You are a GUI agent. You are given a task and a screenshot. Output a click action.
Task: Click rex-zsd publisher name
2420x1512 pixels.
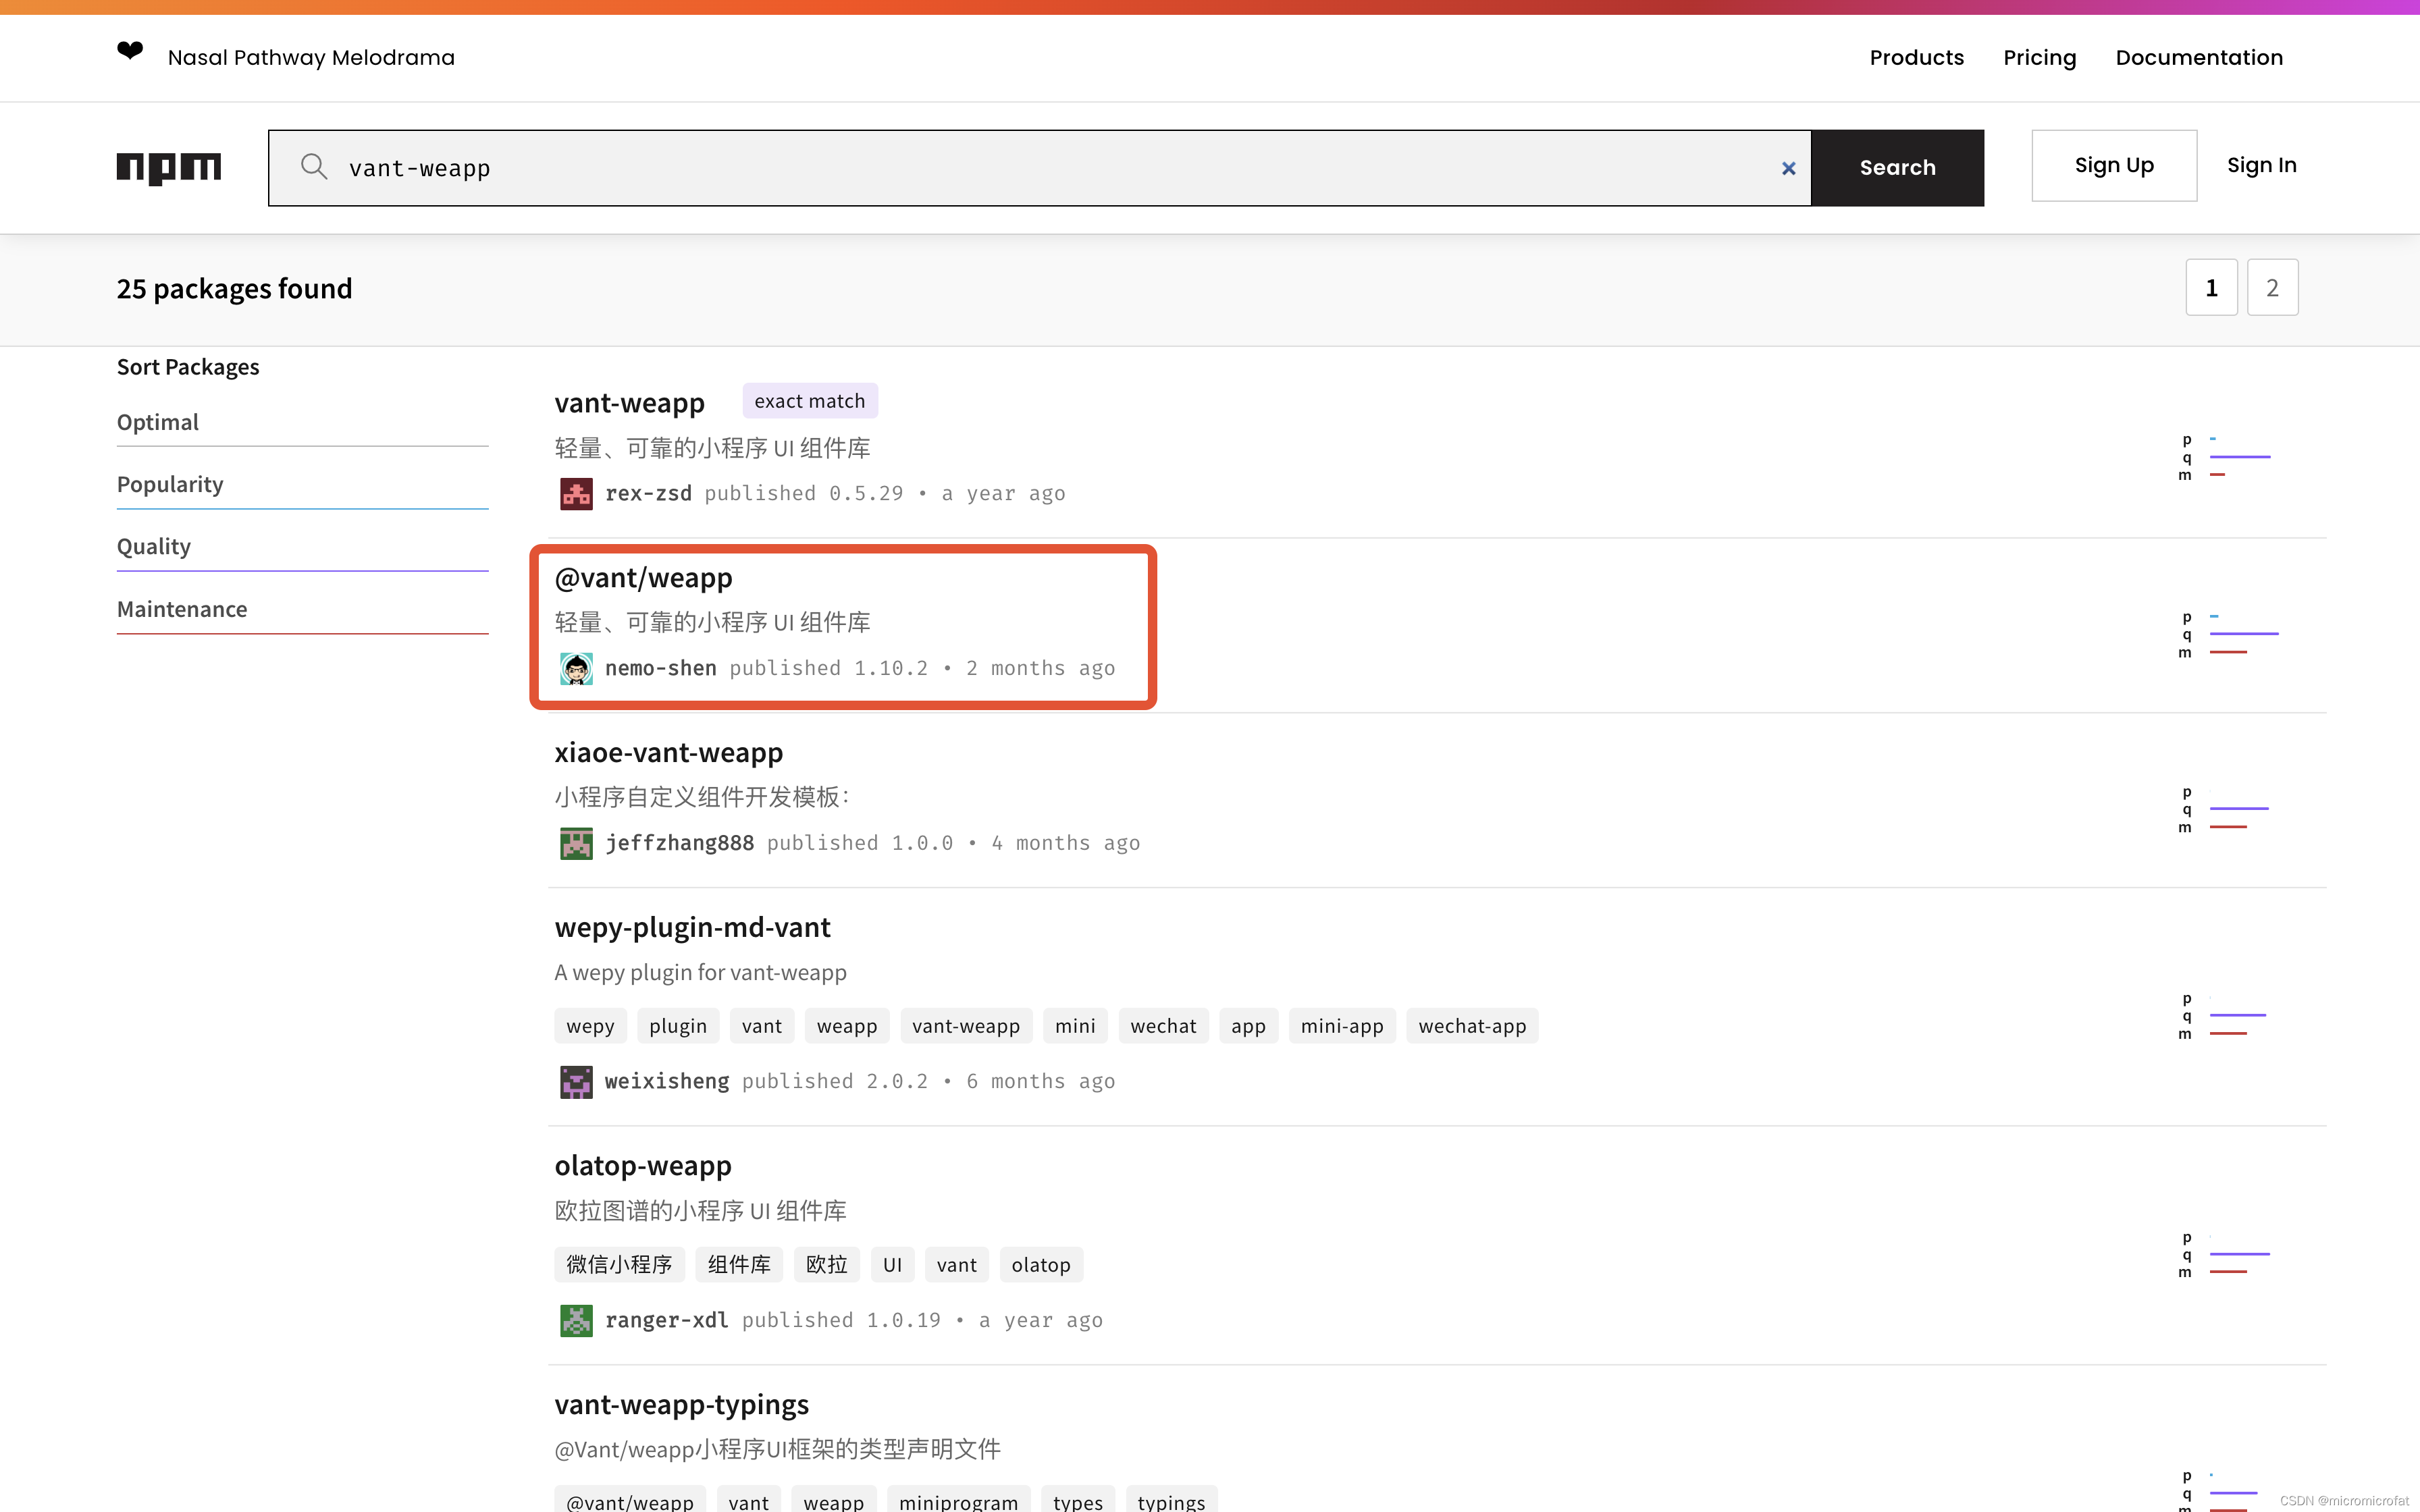(648, 494)
